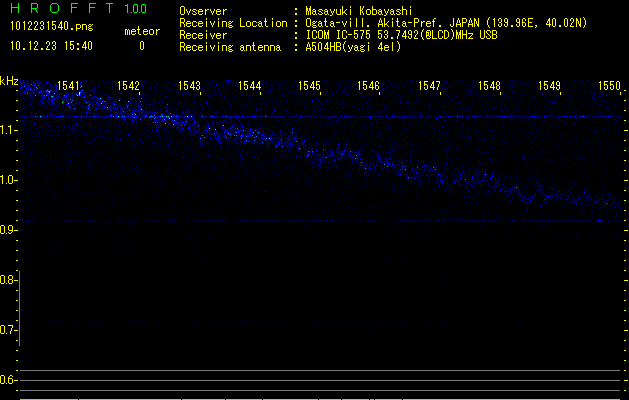
Task: Click the 1545 time marker
Action: coord(309,87)
